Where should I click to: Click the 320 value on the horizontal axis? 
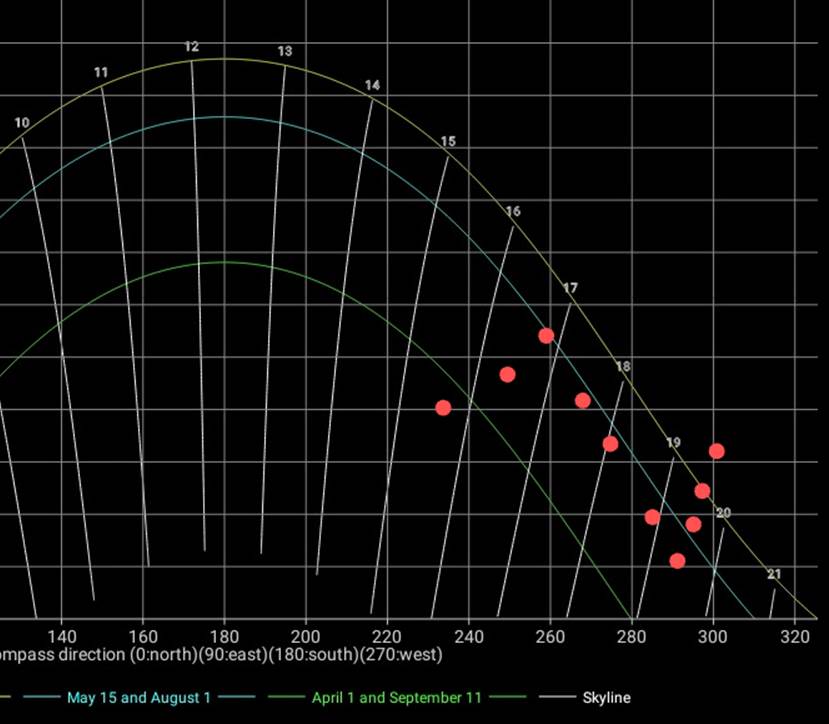794,636
